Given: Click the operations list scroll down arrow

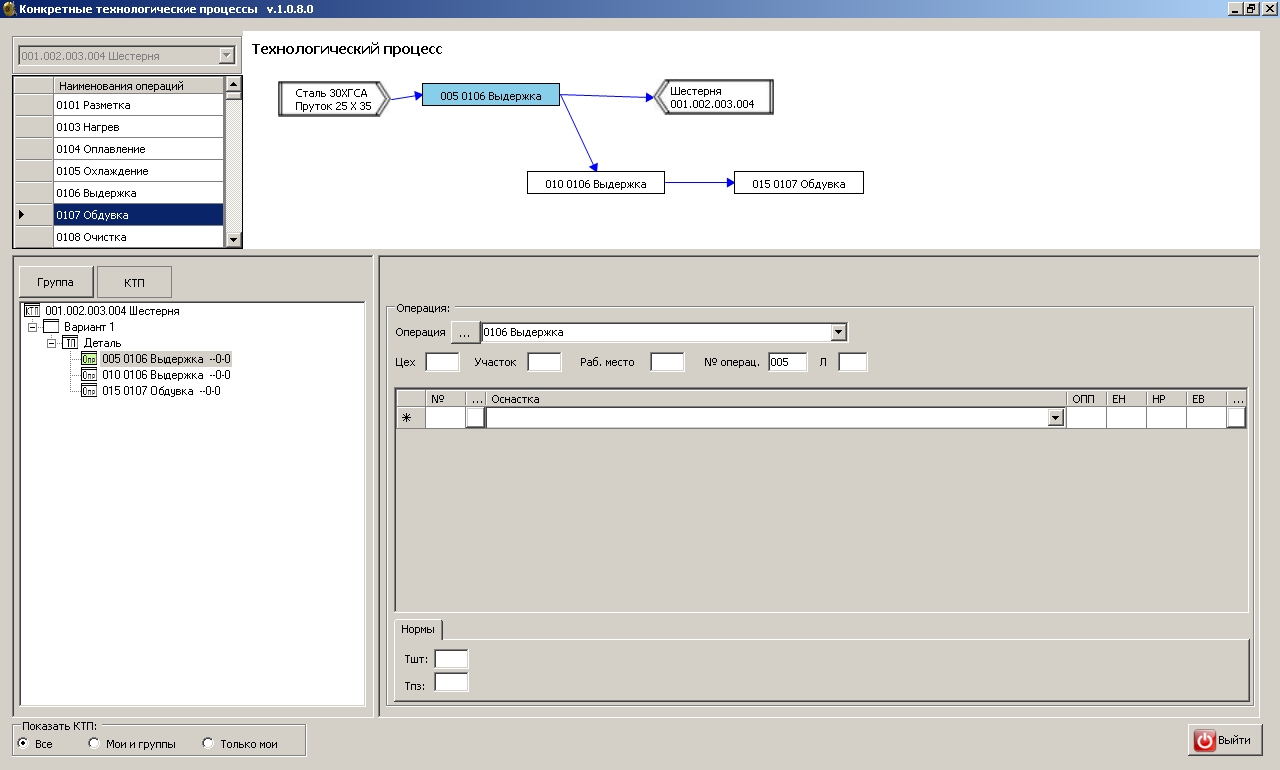Looking at the screenshot, I should click(x=233, y=239).
